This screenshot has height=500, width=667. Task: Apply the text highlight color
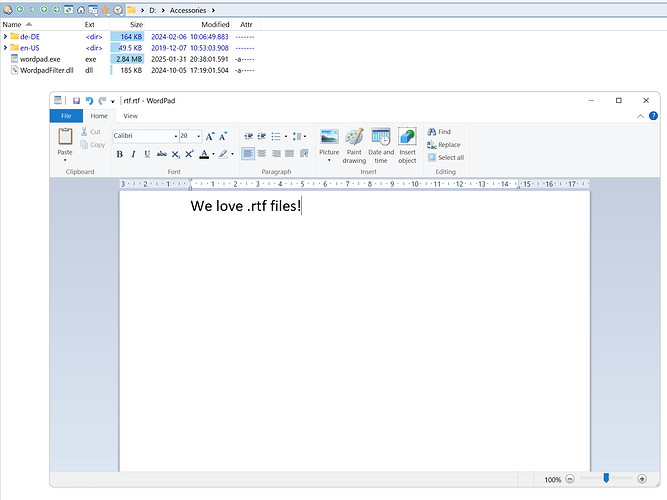tap(223, 154)
